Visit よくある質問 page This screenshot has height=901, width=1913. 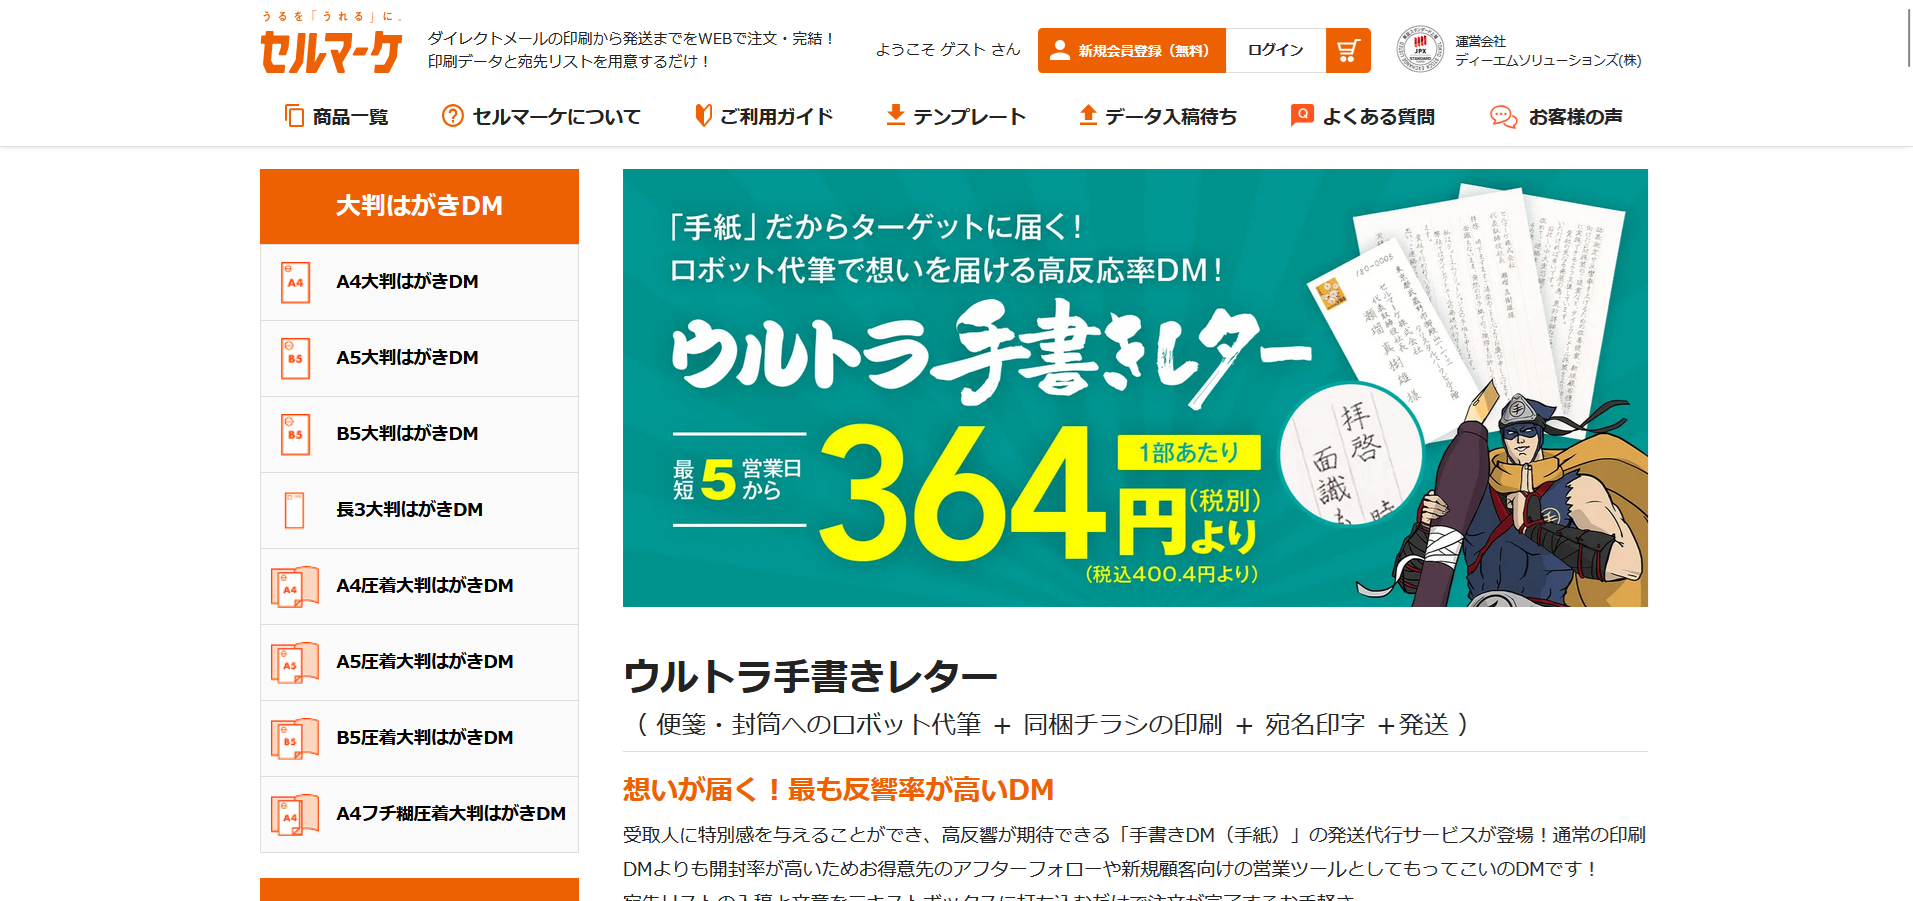1363,117
